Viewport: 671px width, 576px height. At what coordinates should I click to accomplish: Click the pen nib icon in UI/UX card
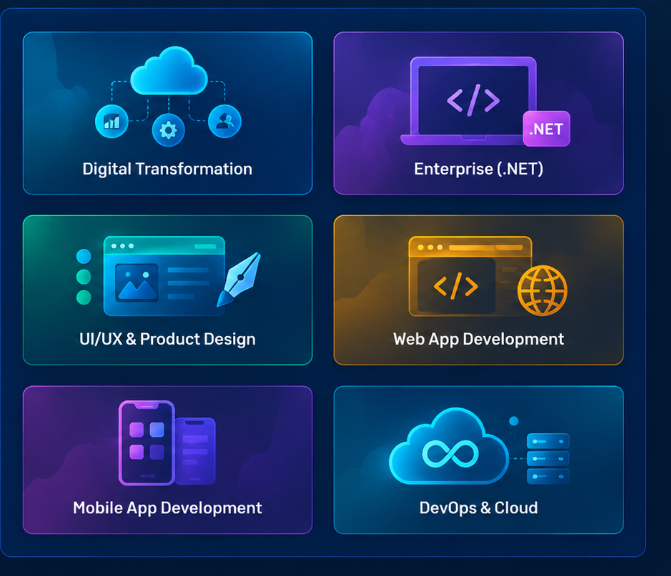[239, 279]
